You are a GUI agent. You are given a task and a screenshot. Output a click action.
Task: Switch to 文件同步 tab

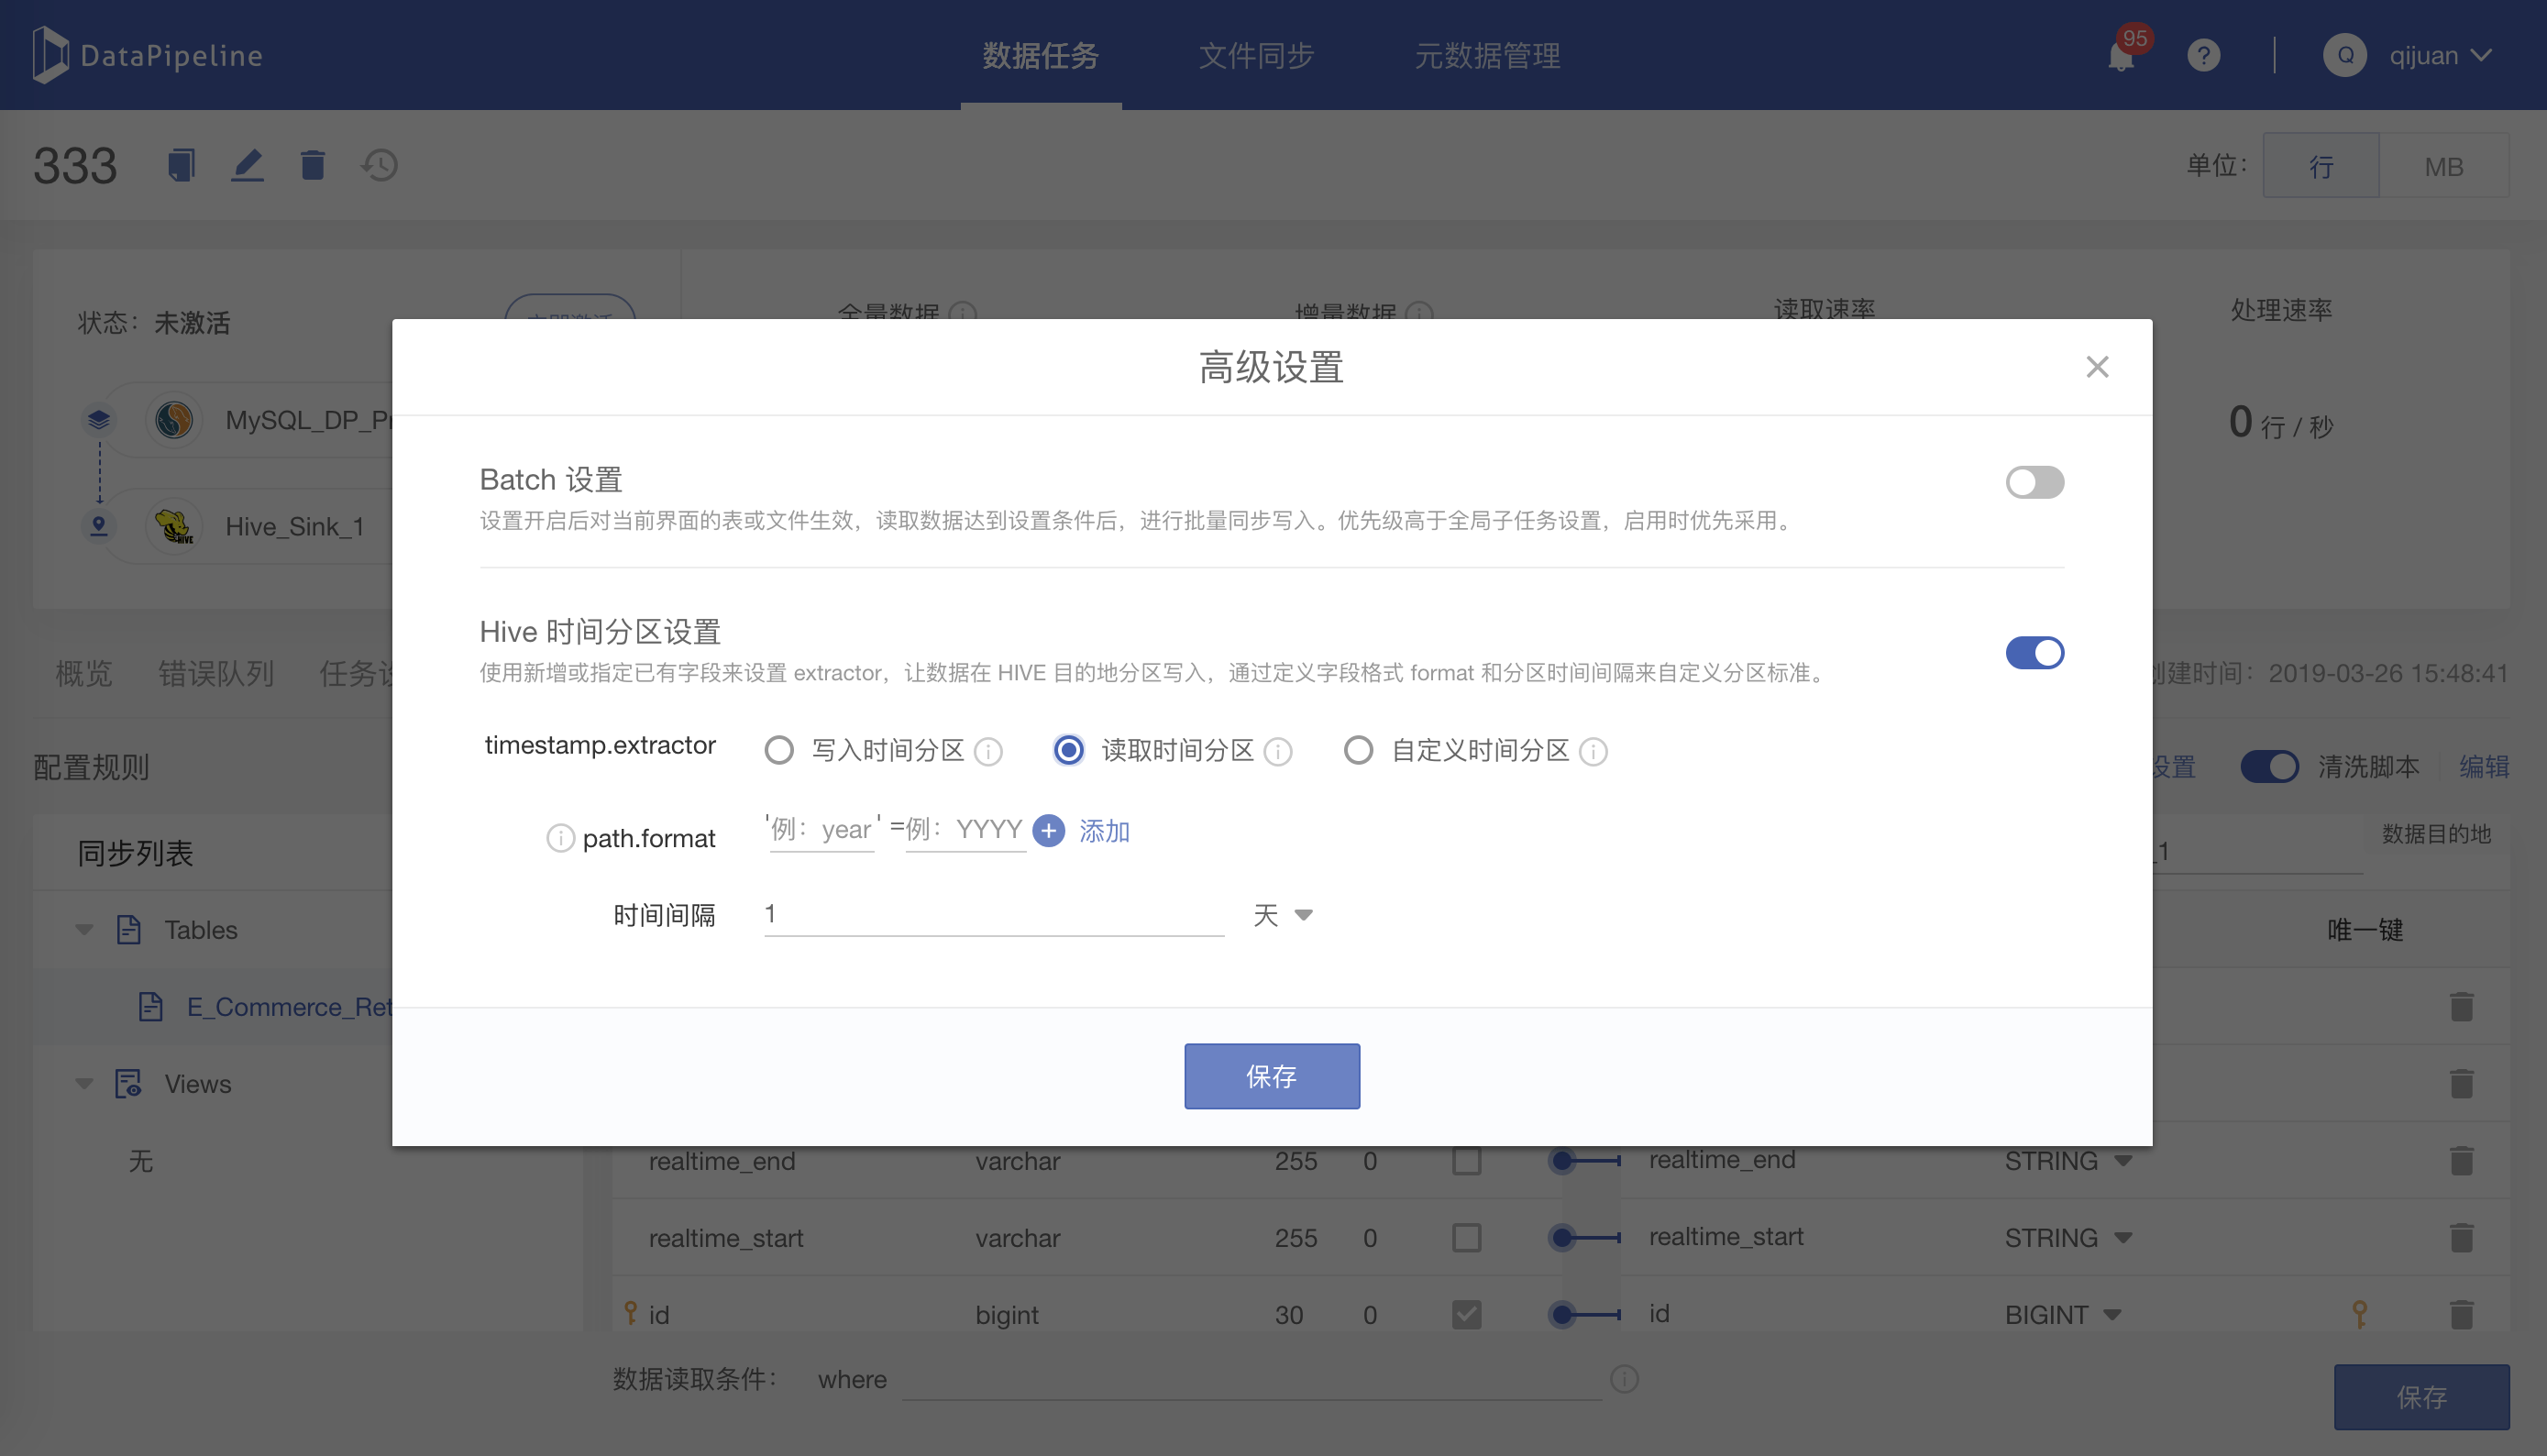point(1256,56)
